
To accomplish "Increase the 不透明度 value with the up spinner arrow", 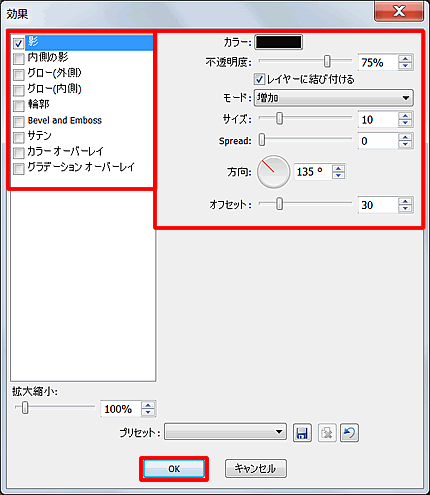I will pyautogui.click(x=405, y=59).
